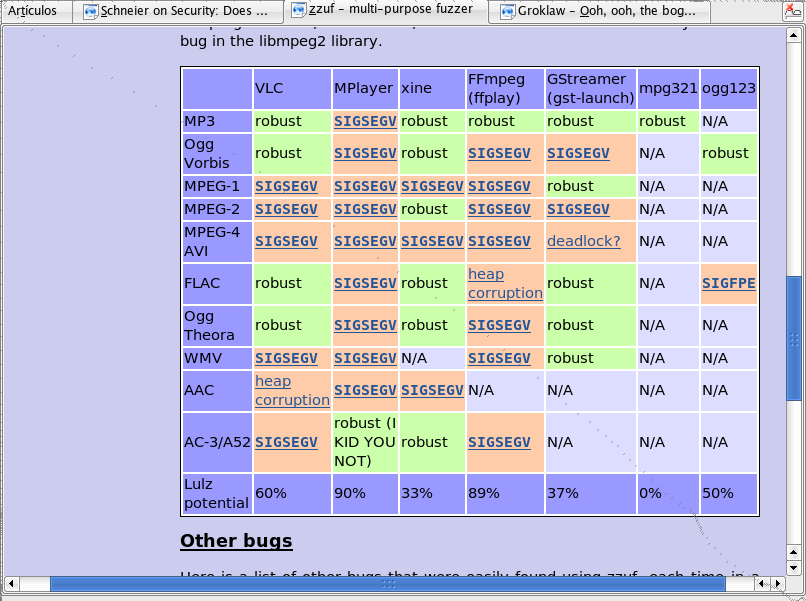Image resolution: width=806 pixels, height=601 pixels.
Task: Click the "Other bugs" heading
Action: coord(236,541)
